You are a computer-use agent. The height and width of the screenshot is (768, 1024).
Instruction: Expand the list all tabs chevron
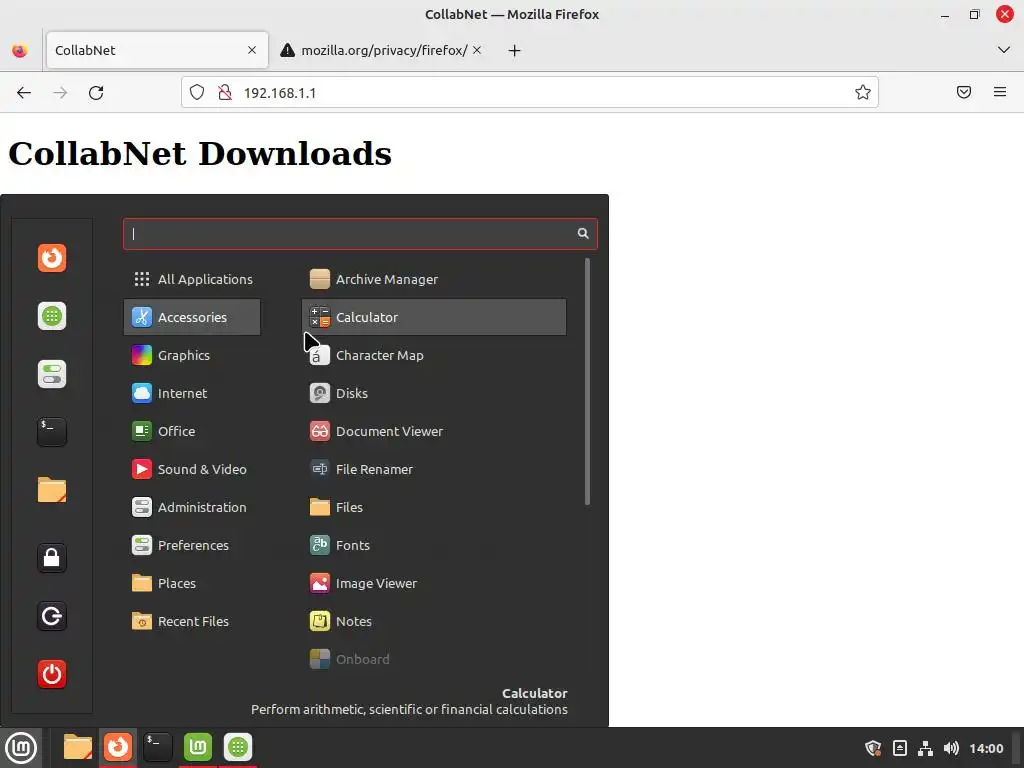coord(1004,50)
